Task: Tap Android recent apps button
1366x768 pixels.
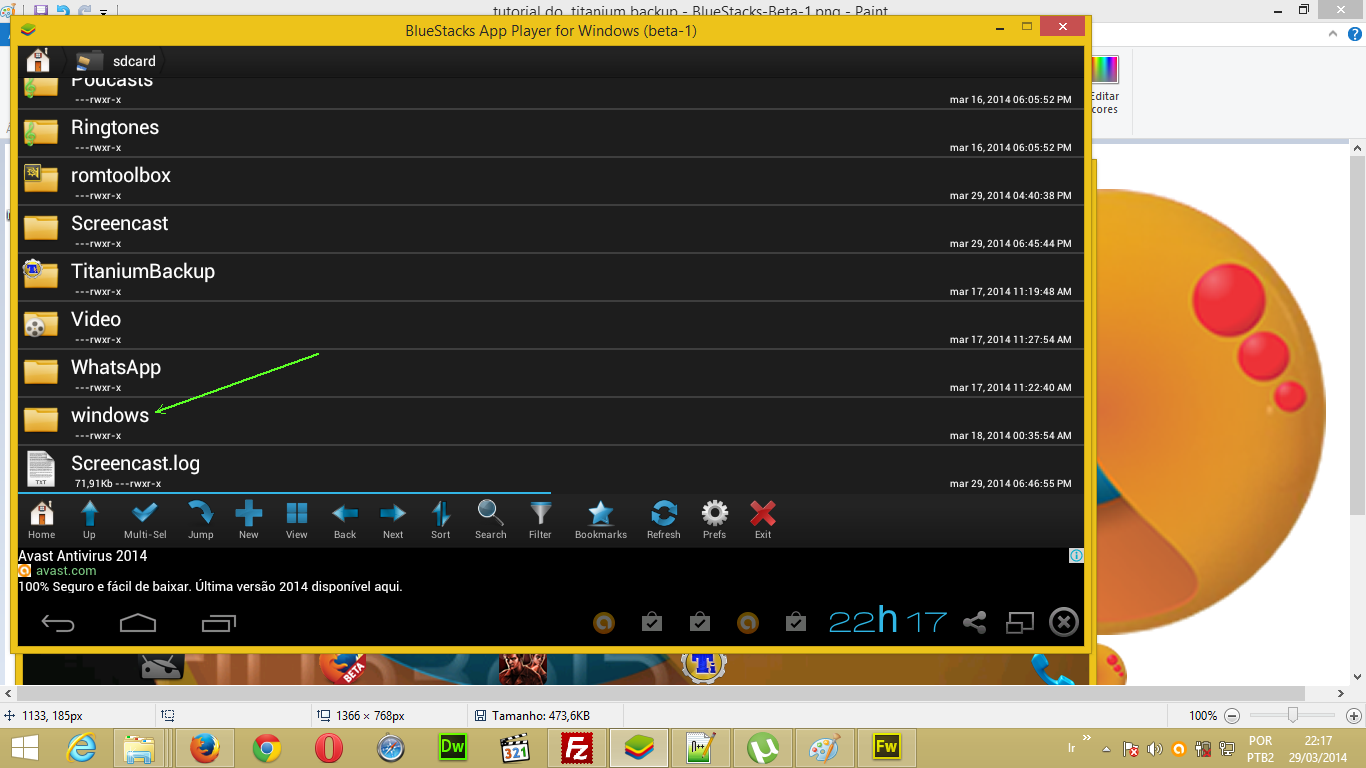Action: (x=218, y=624)
